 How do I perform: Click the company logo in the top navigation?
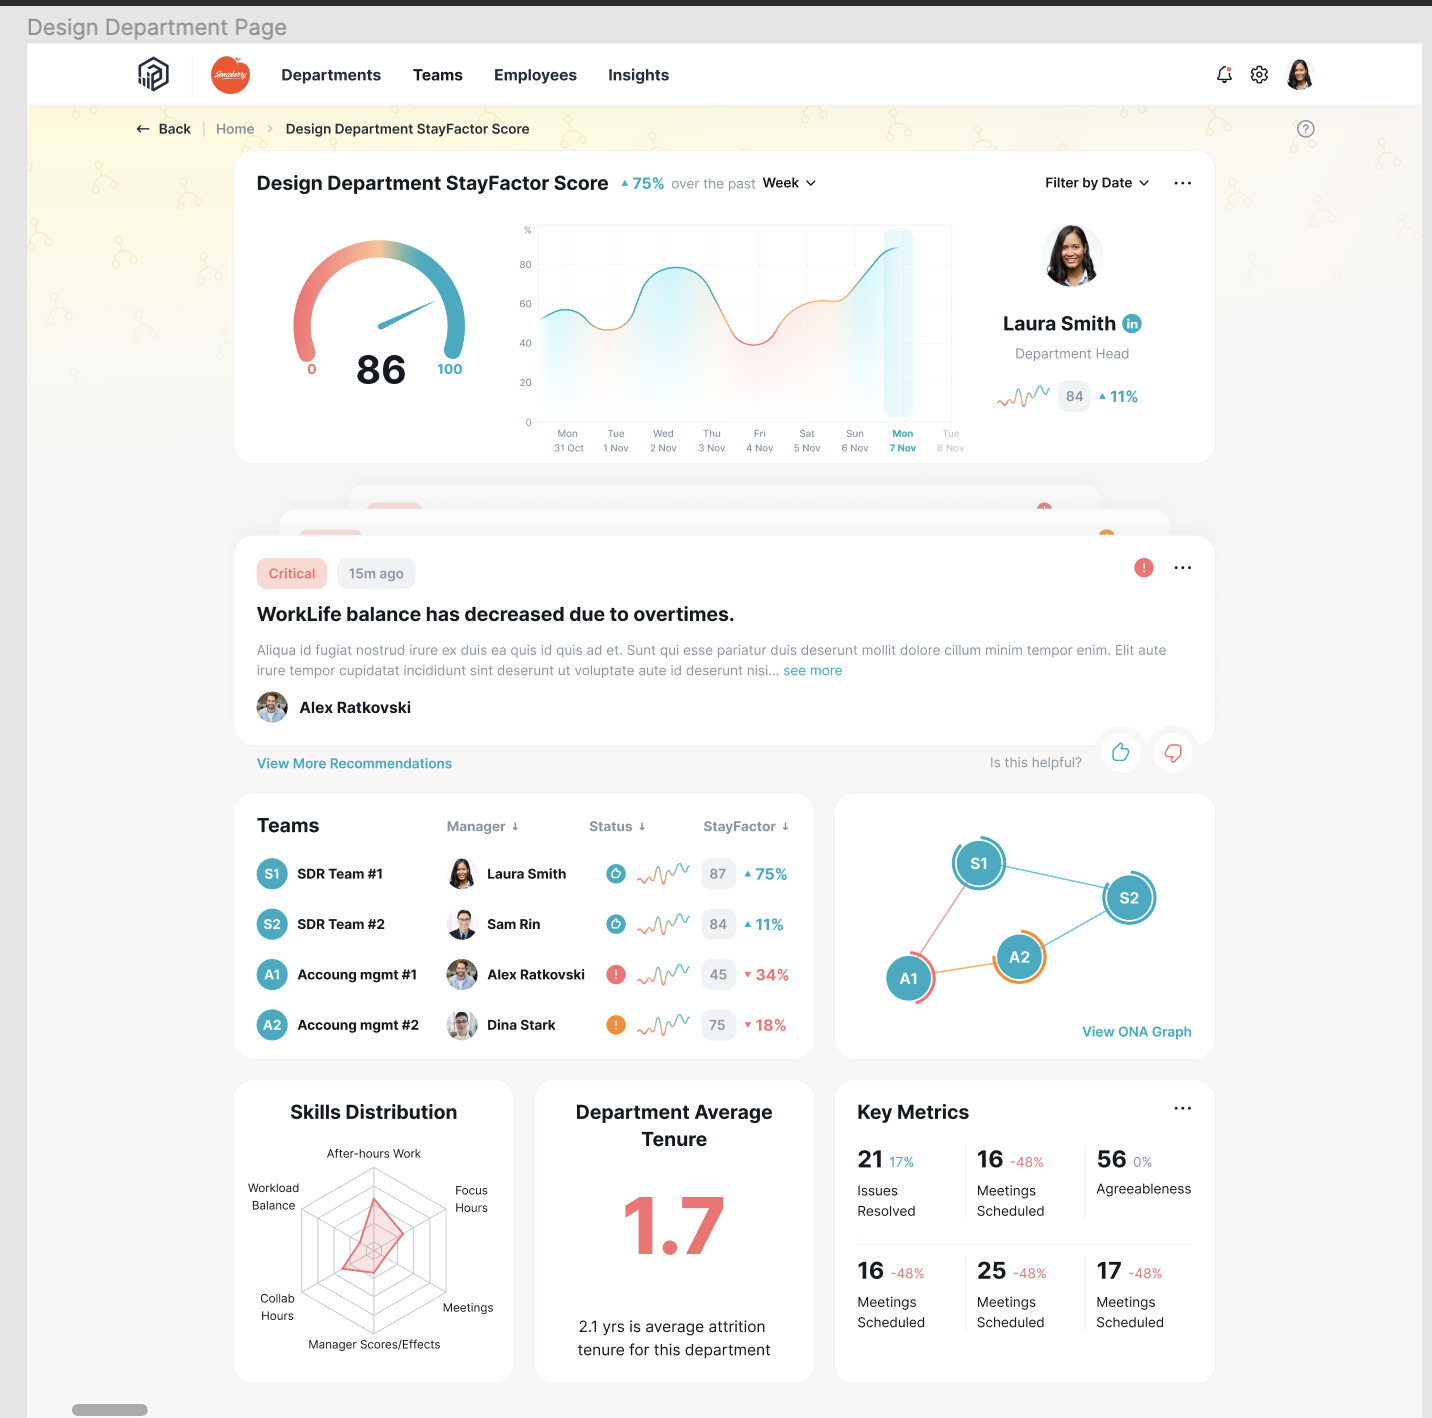pos(153,74)
